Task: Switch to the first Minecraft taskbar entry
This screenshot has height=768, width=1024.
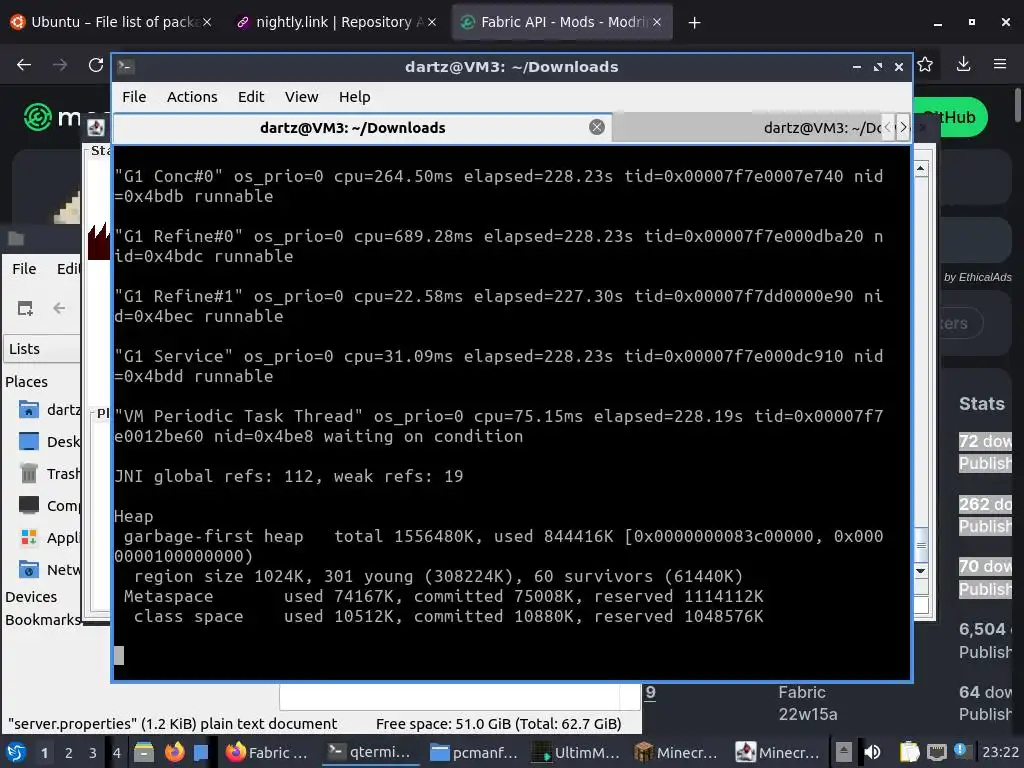Action: [x=678, y=752]
